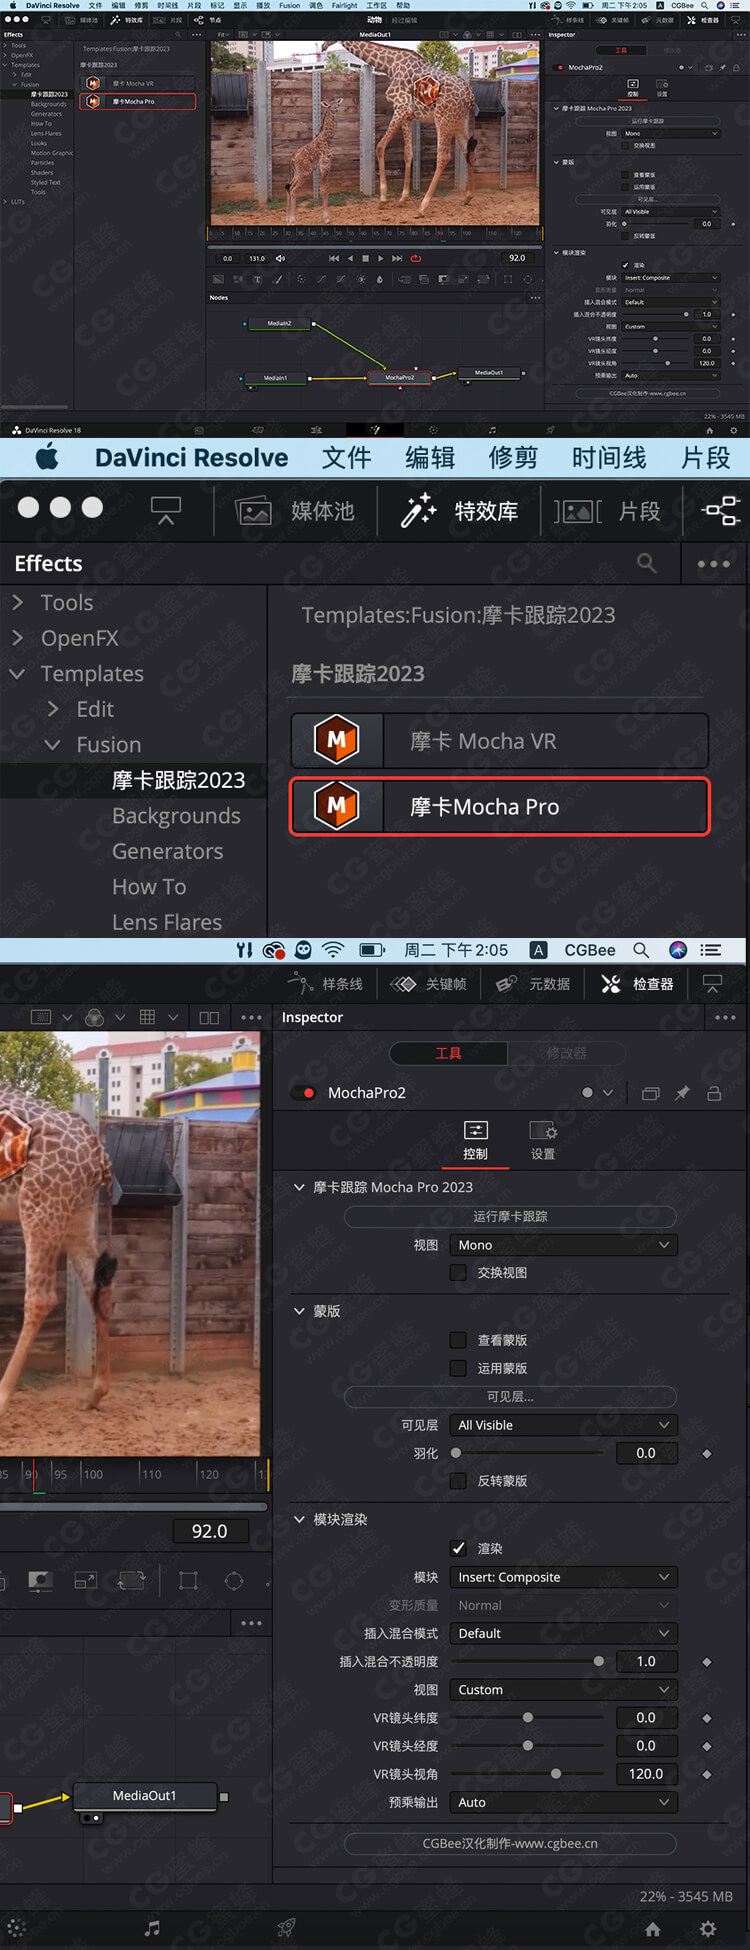Screen dimensions: 750x1950
Task: Open the enlarged 视图 Custom dropdown
Action: click(564, 1689)
